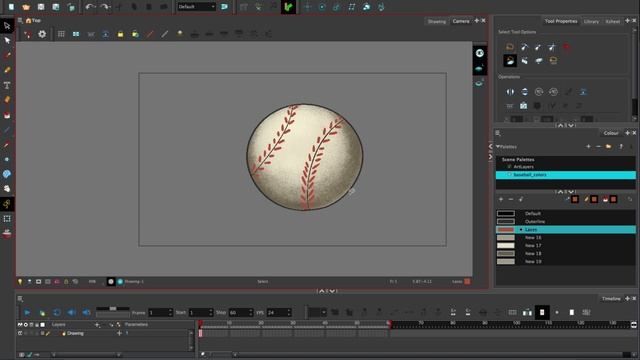Screen dimensions: 640x360
Task: Delete the colour swatch with the minus button
Action: [x=511, y=199]
